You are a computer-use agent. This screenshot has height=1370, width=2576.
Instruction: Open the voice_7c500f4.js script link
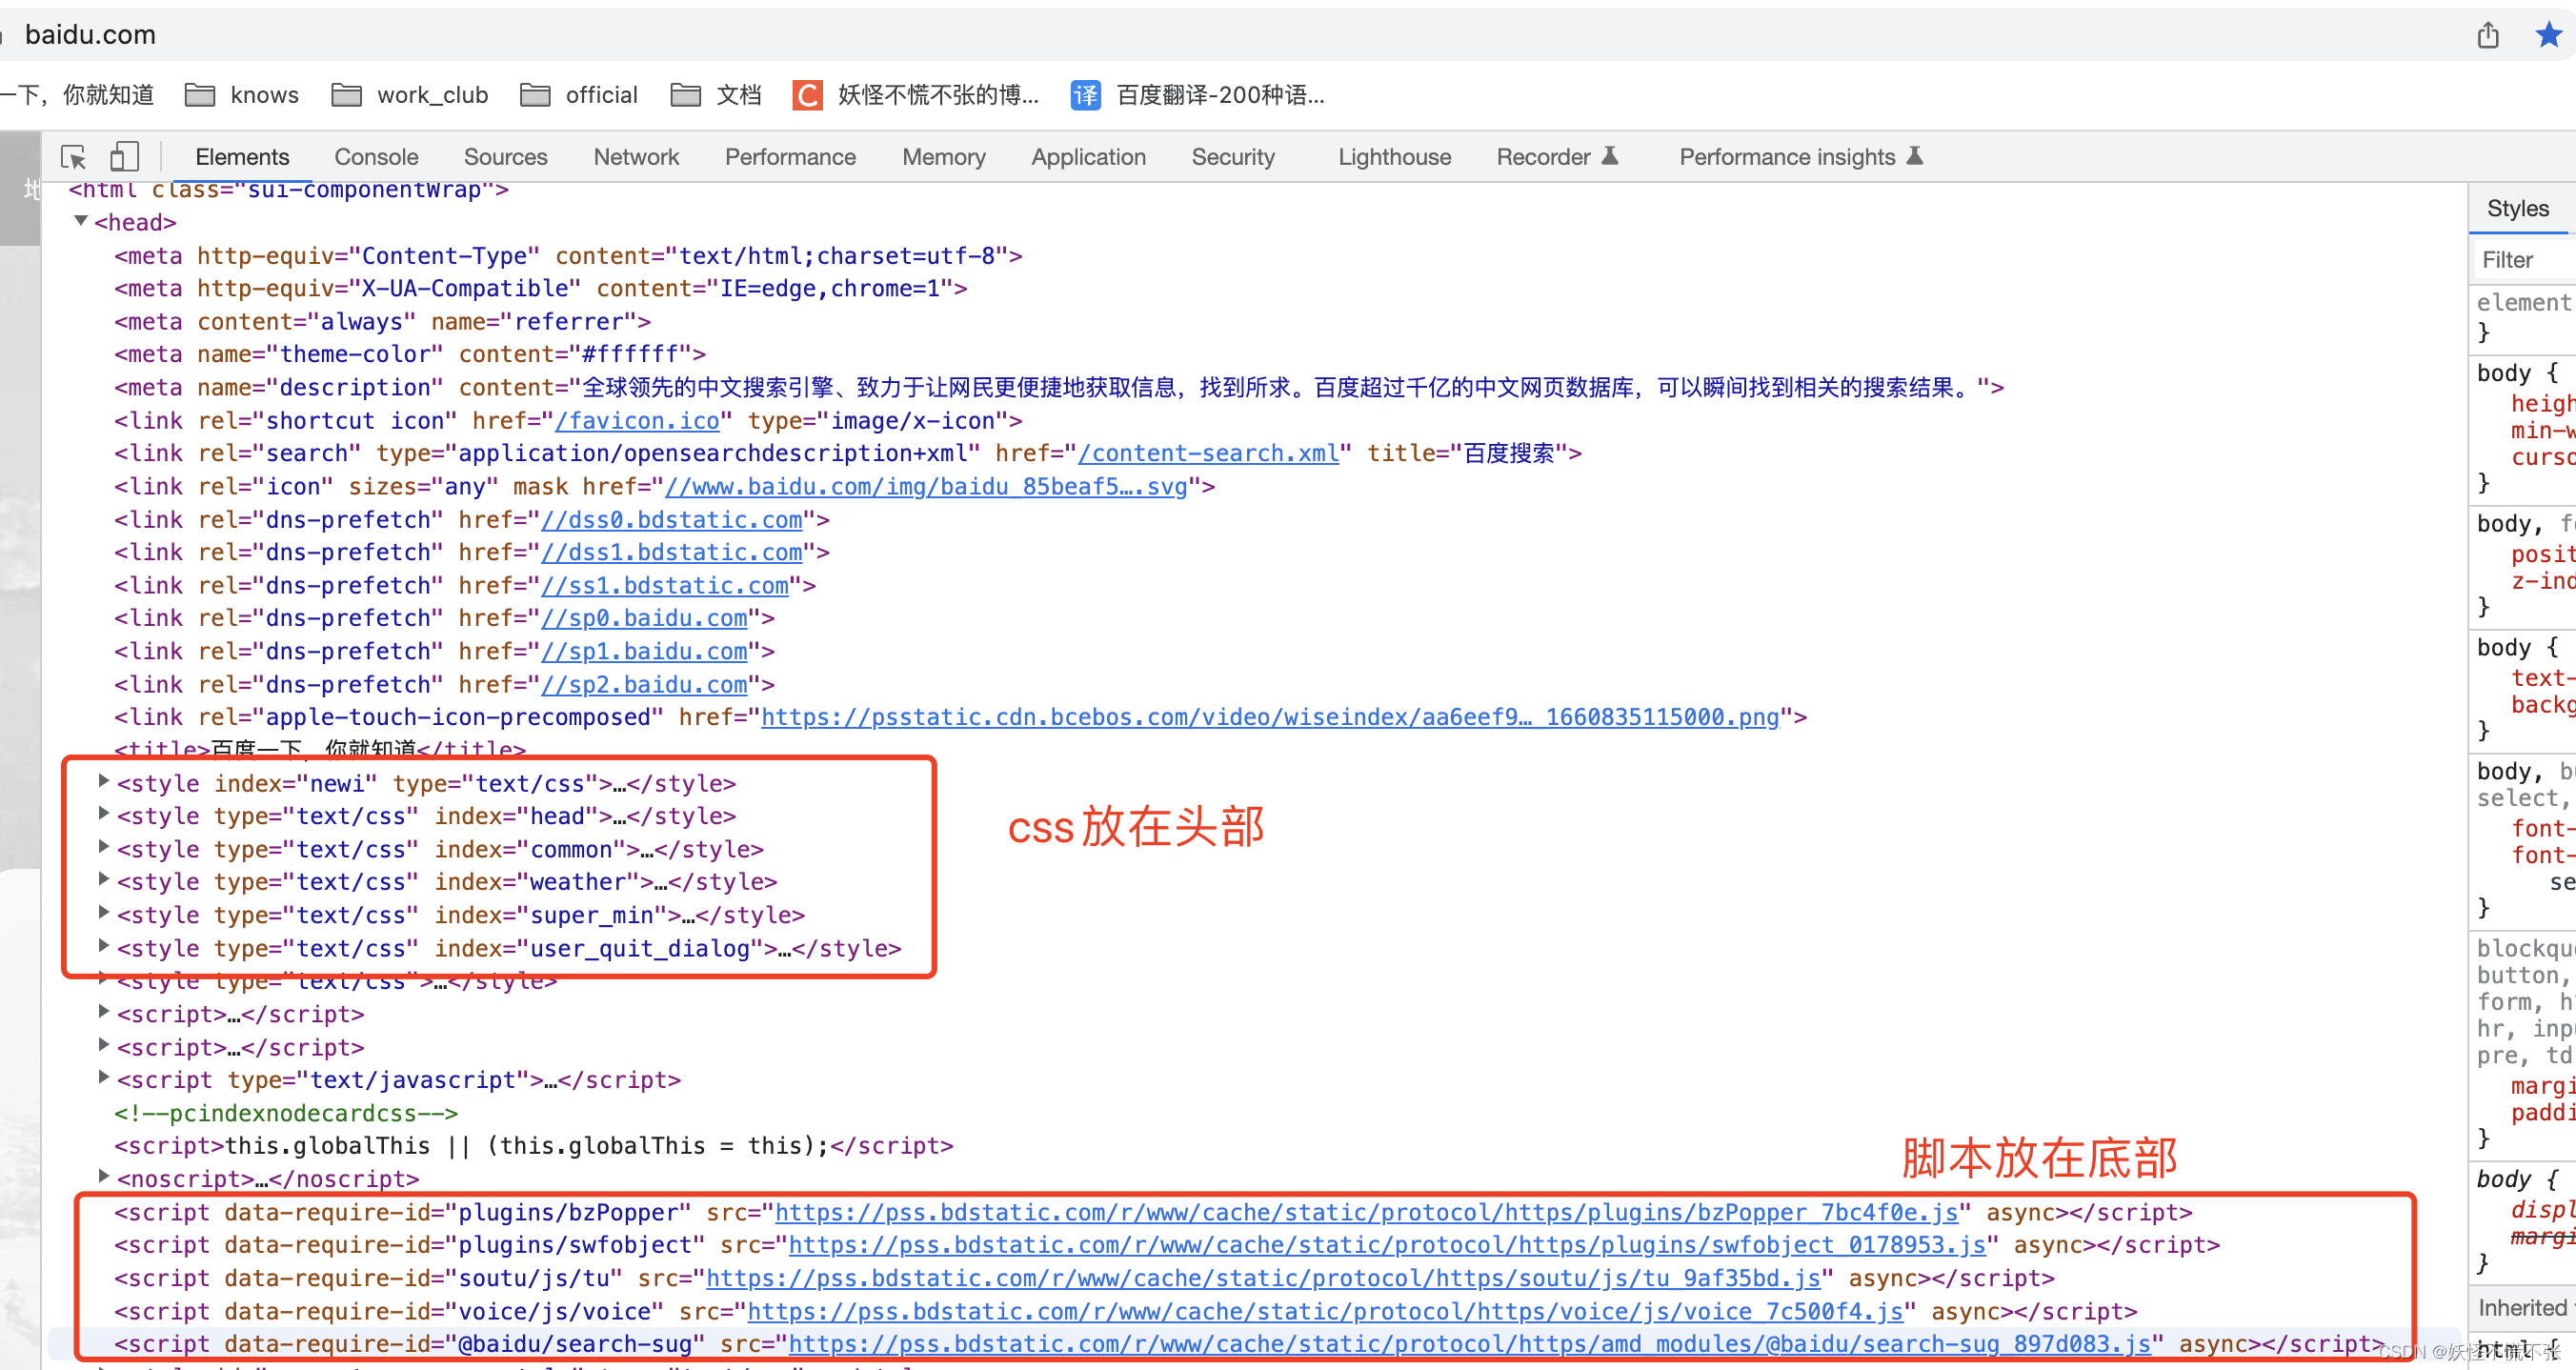(1325, 1311)
